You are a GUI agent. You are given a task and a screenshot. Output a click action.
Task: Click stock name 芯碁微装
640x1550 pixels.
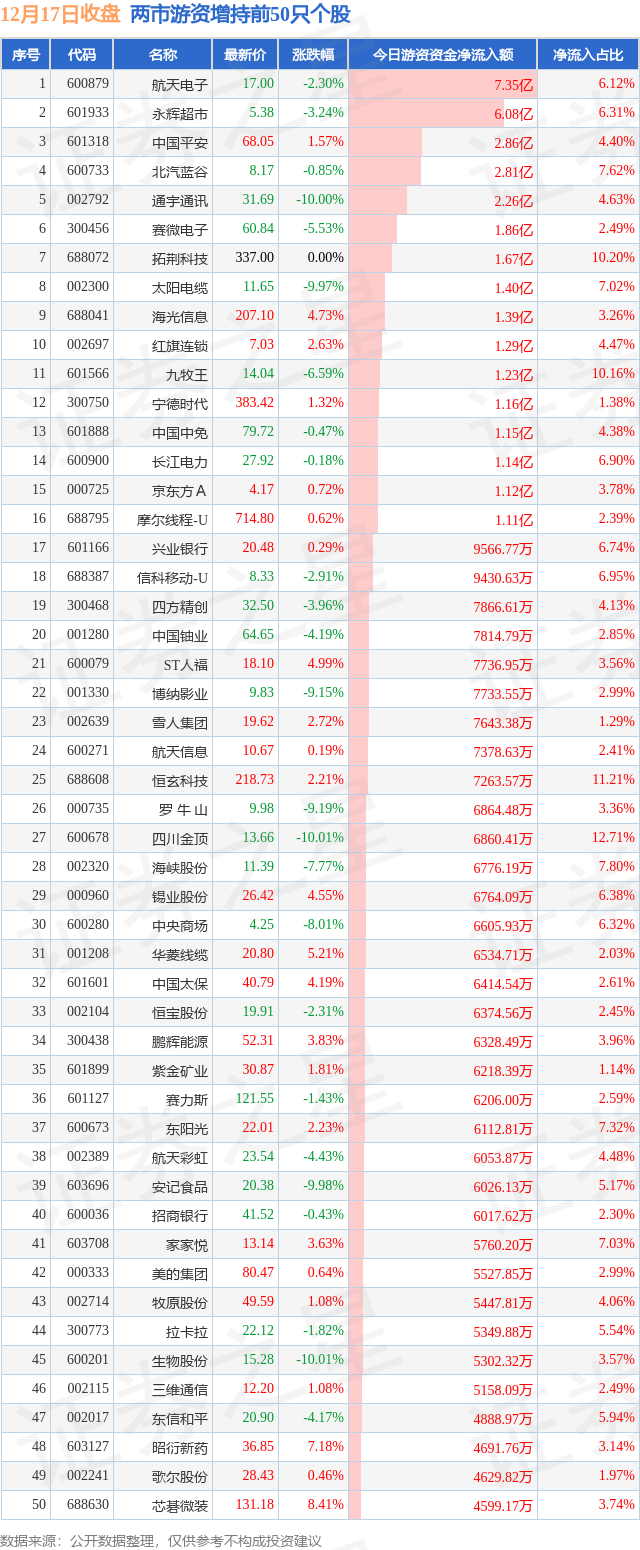(x=180, y=1505)
